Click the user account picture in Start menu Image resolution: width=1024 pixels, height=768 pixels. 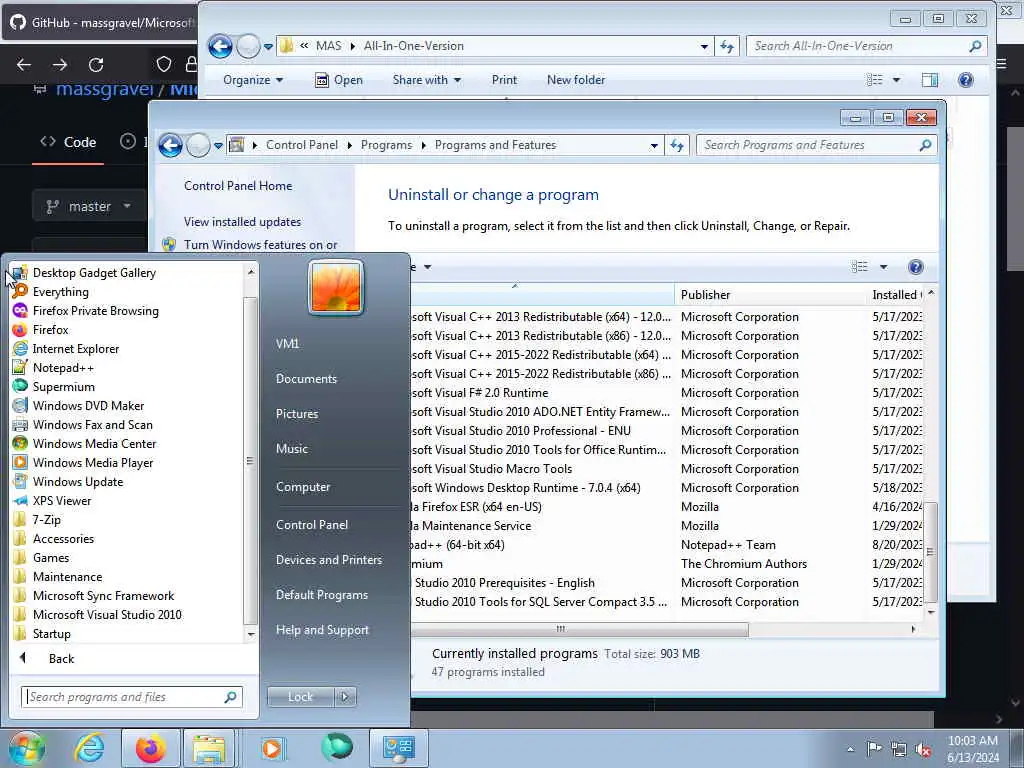[x=336, y=288]
